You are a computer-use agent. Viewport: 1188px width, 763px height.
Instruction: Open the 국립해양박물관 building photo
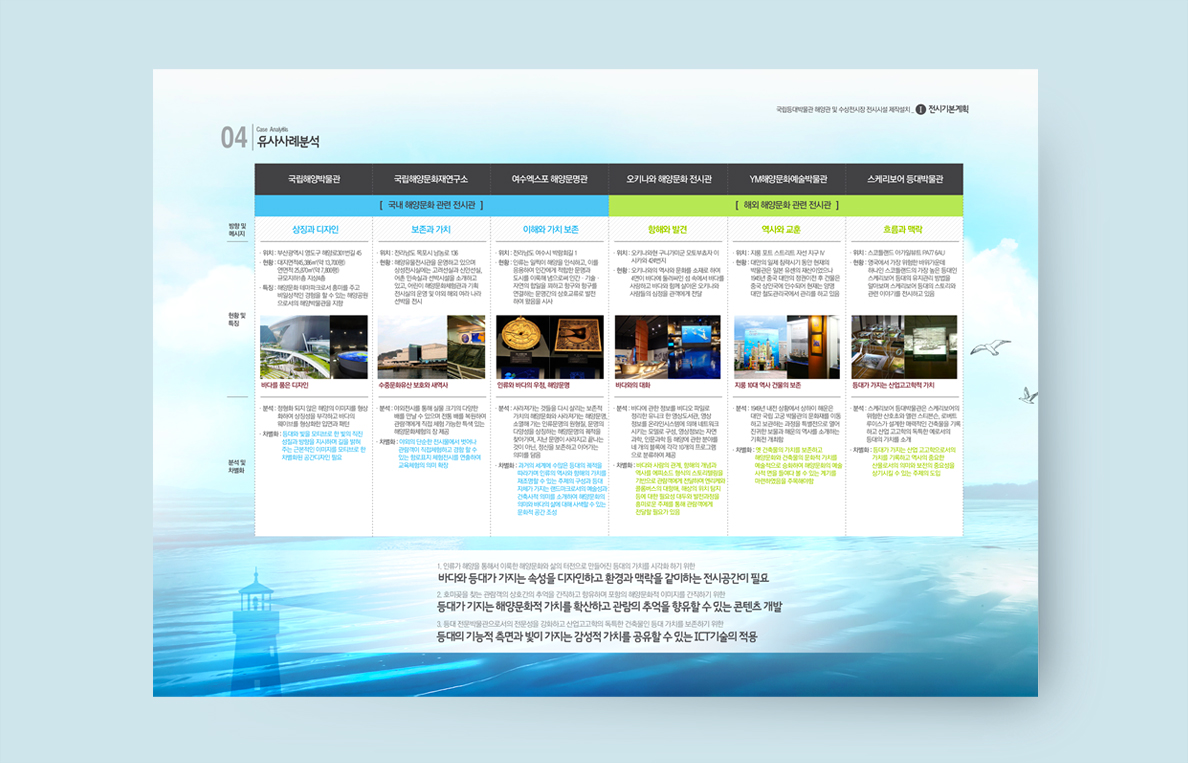(314, 347)
